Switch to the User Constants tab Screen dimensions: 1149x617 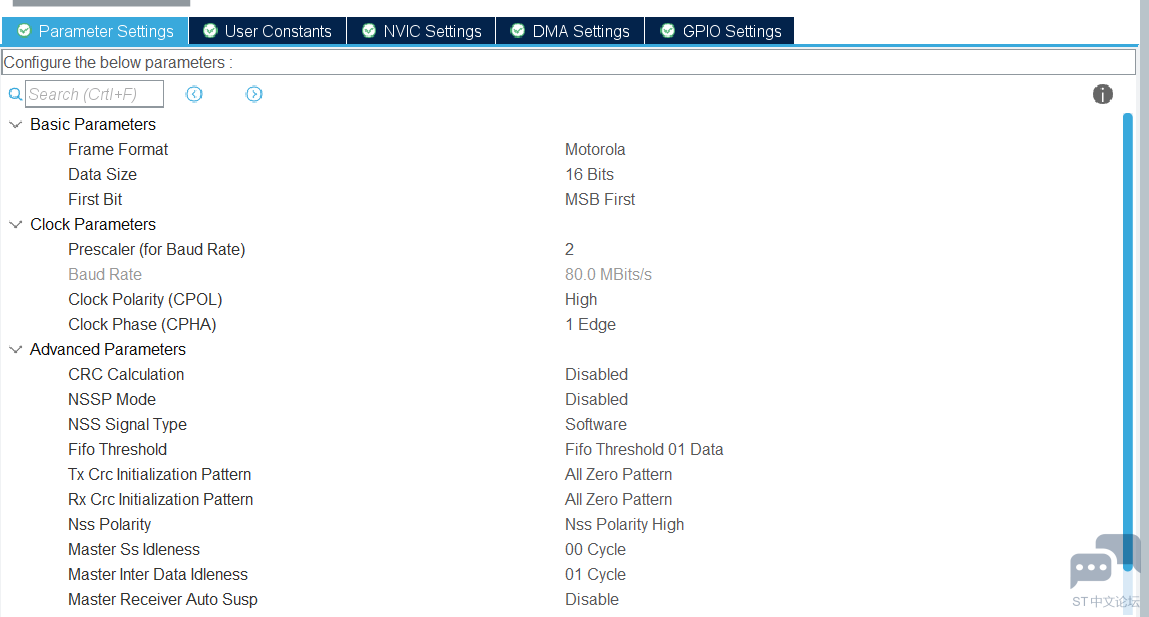[267, 31]
